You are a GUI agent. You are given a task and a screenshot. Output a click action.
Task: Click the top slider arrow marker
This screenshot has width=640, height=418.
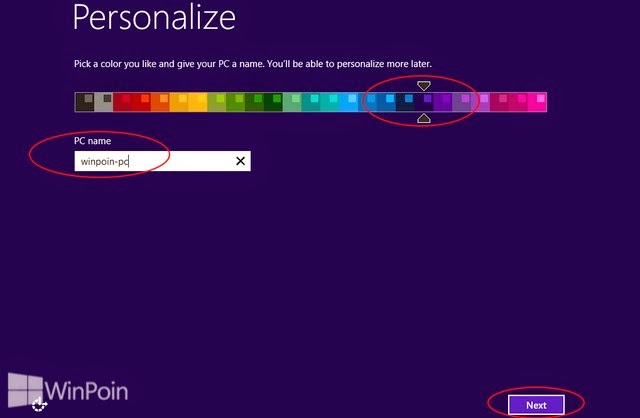coord(424,86)
